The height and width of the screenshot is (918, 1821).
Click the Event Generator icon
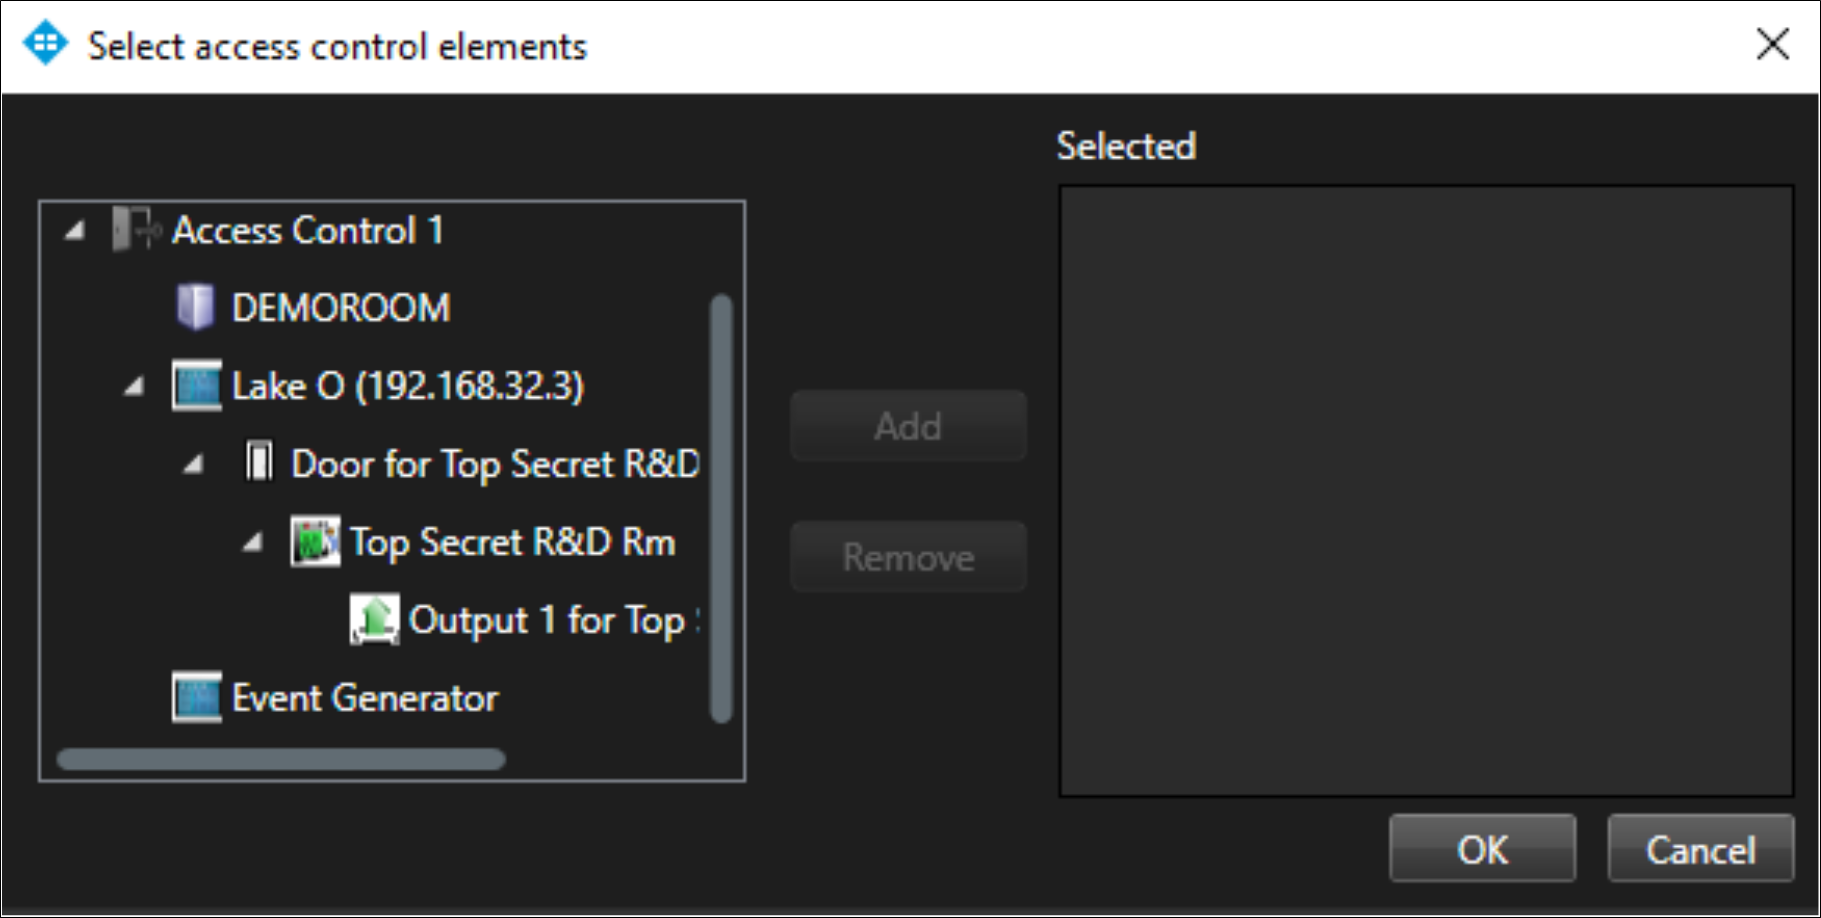click(x=196, y=697)
